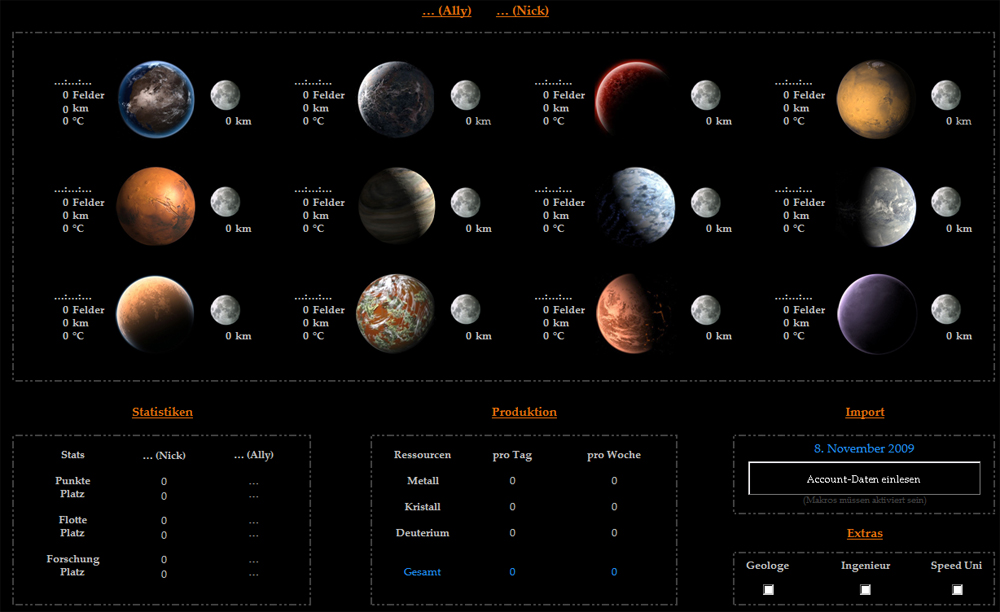Click the 8. November 2009 date
The image size is (1000, 612).
point(864,448)
